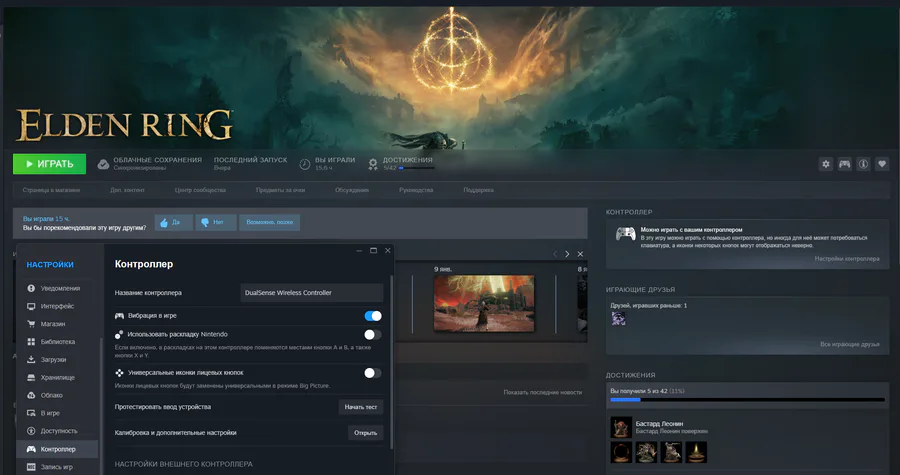Open Настройки контроллера link
The image size is (900, 475).
click(847, 259)
